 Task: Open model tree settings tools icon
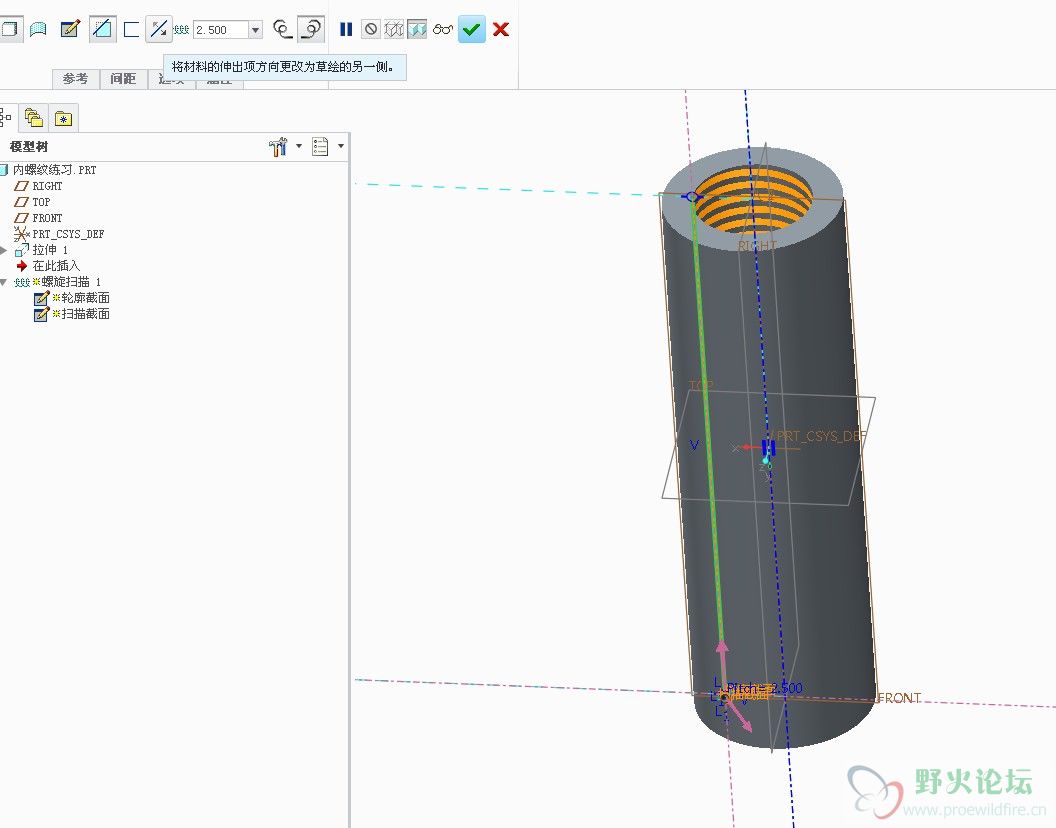(x=278, y=146)
